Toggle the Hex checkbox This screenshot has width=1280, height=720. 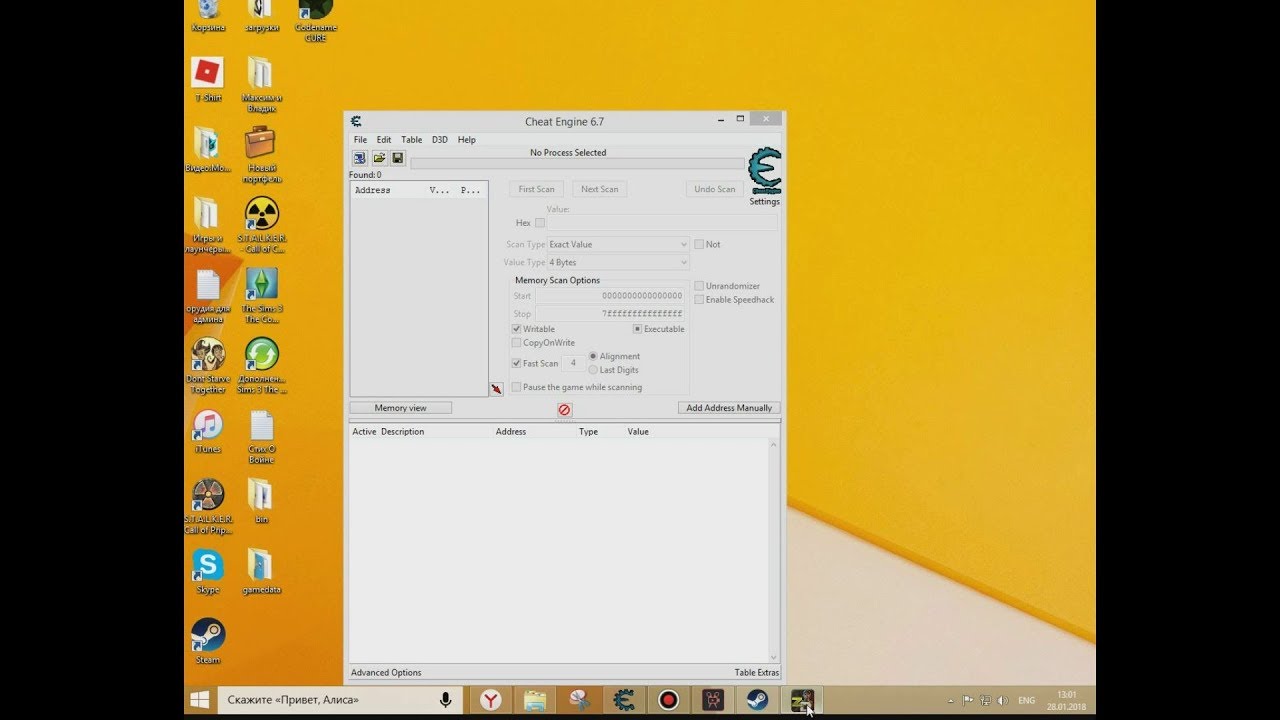[540, 223]
